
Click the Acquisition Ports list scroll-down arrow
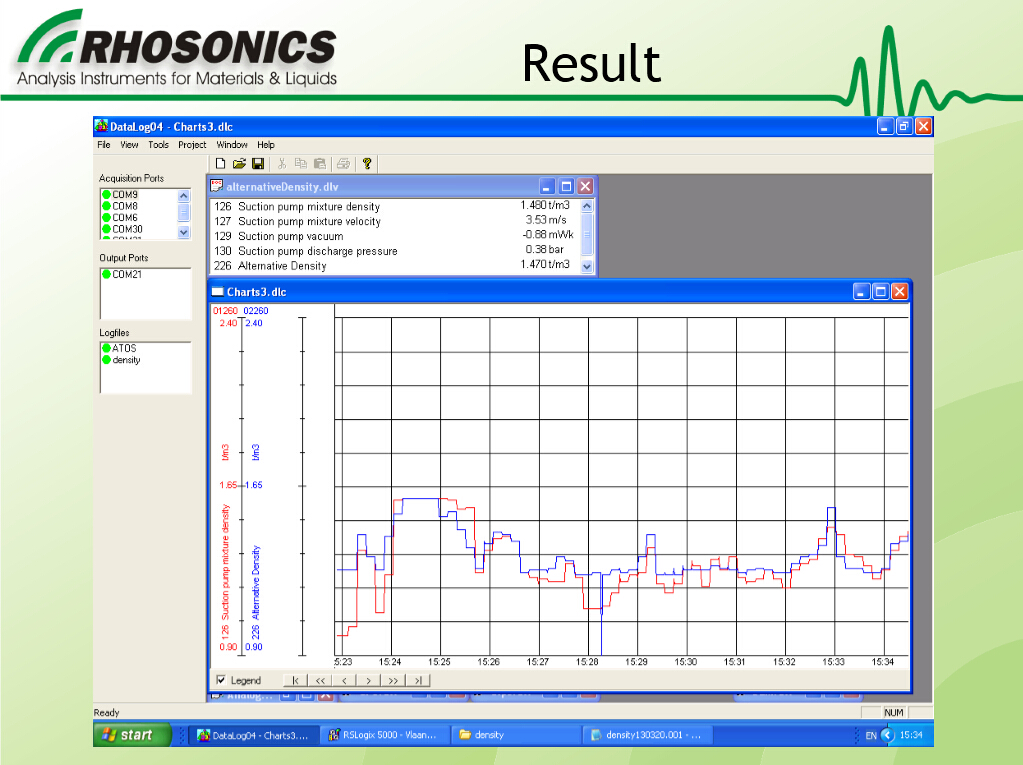coord(183,232)
